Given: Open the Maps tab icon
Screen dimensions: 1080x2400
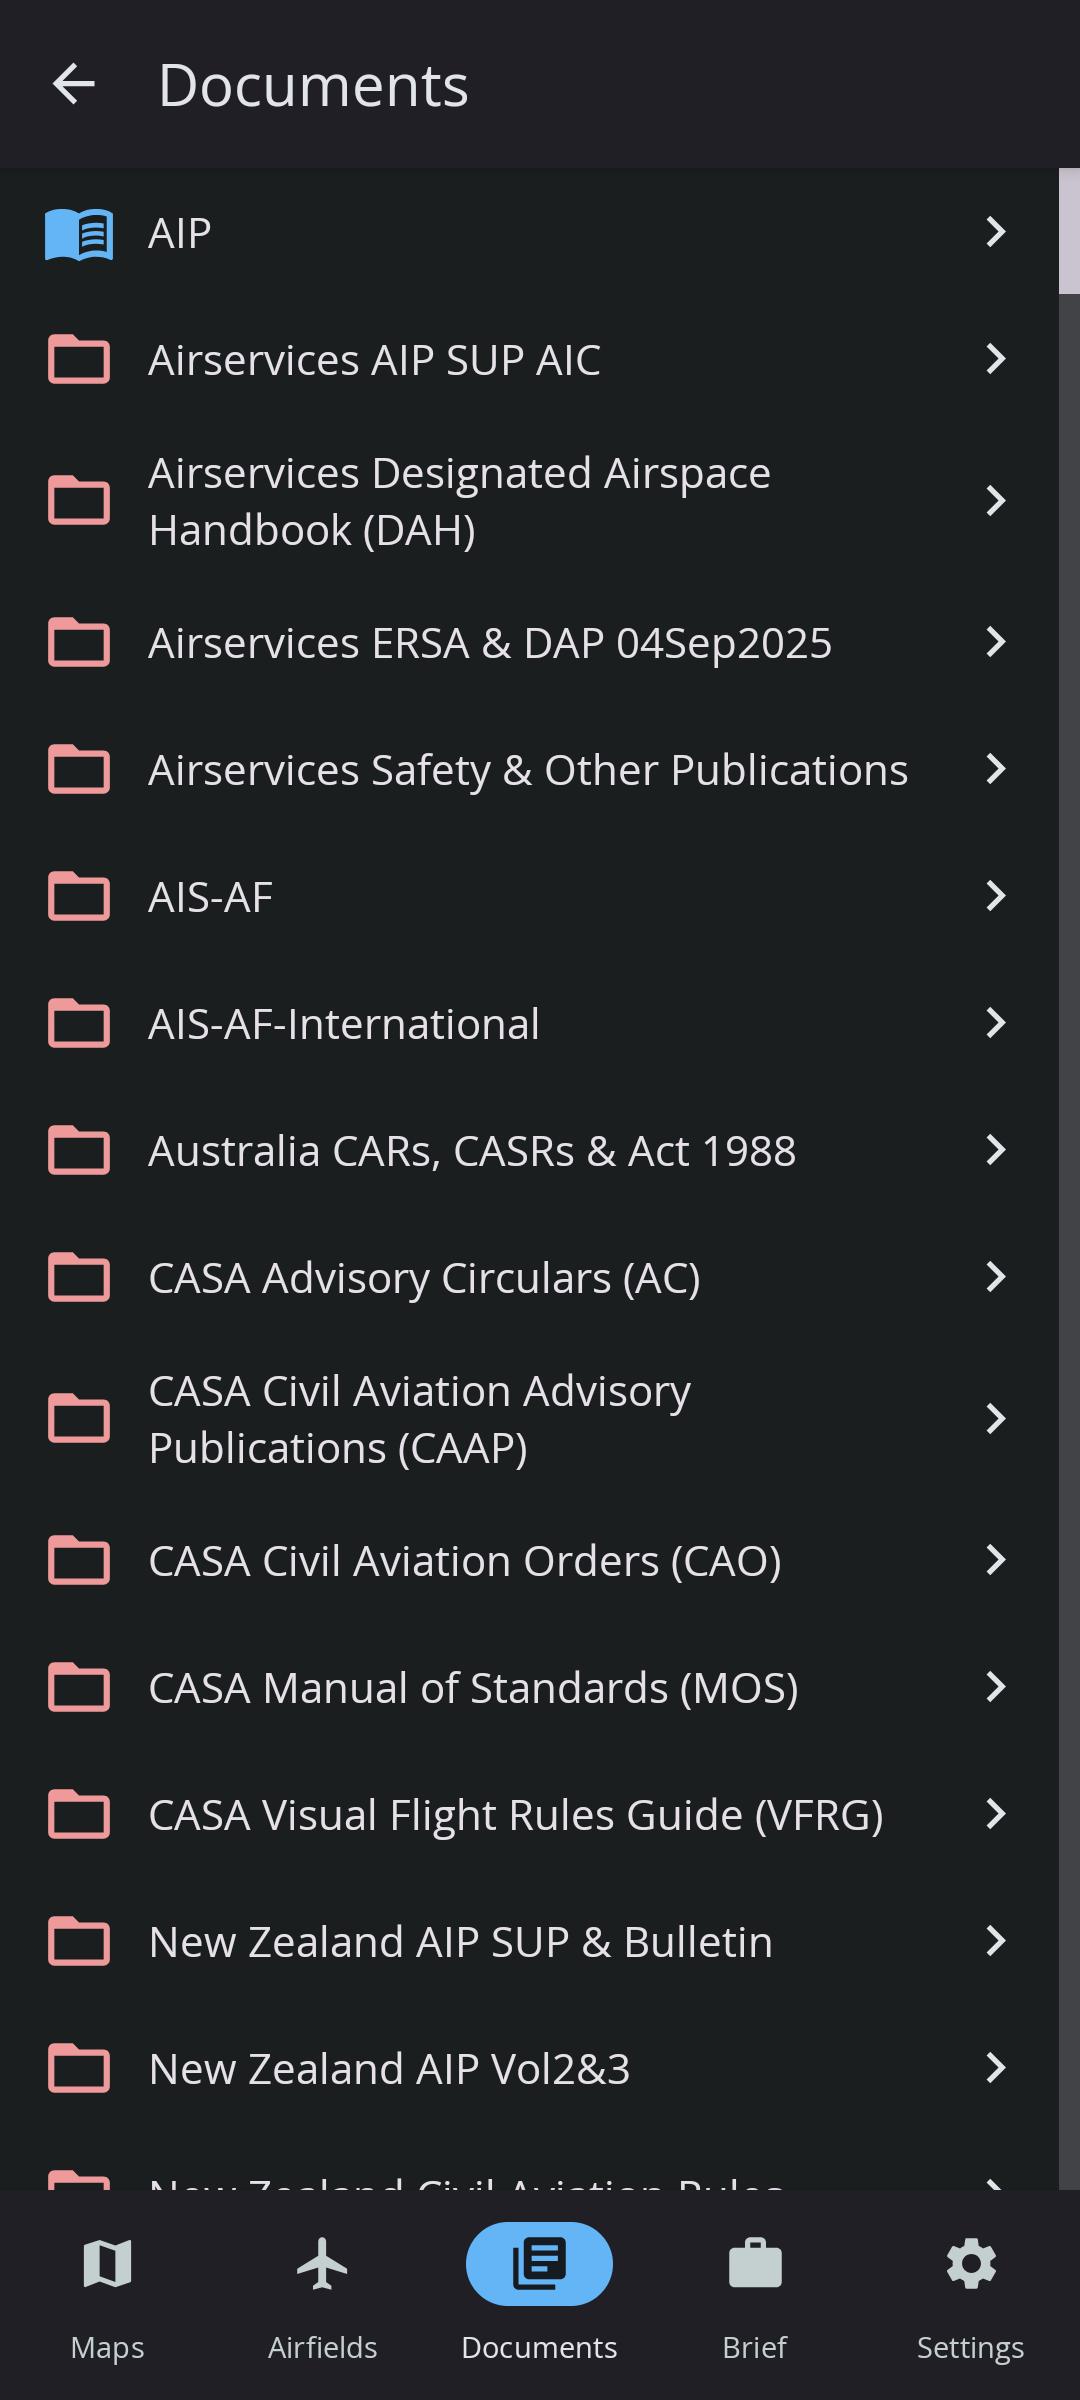Looking at the screenshot, I should pos(107,2264).
